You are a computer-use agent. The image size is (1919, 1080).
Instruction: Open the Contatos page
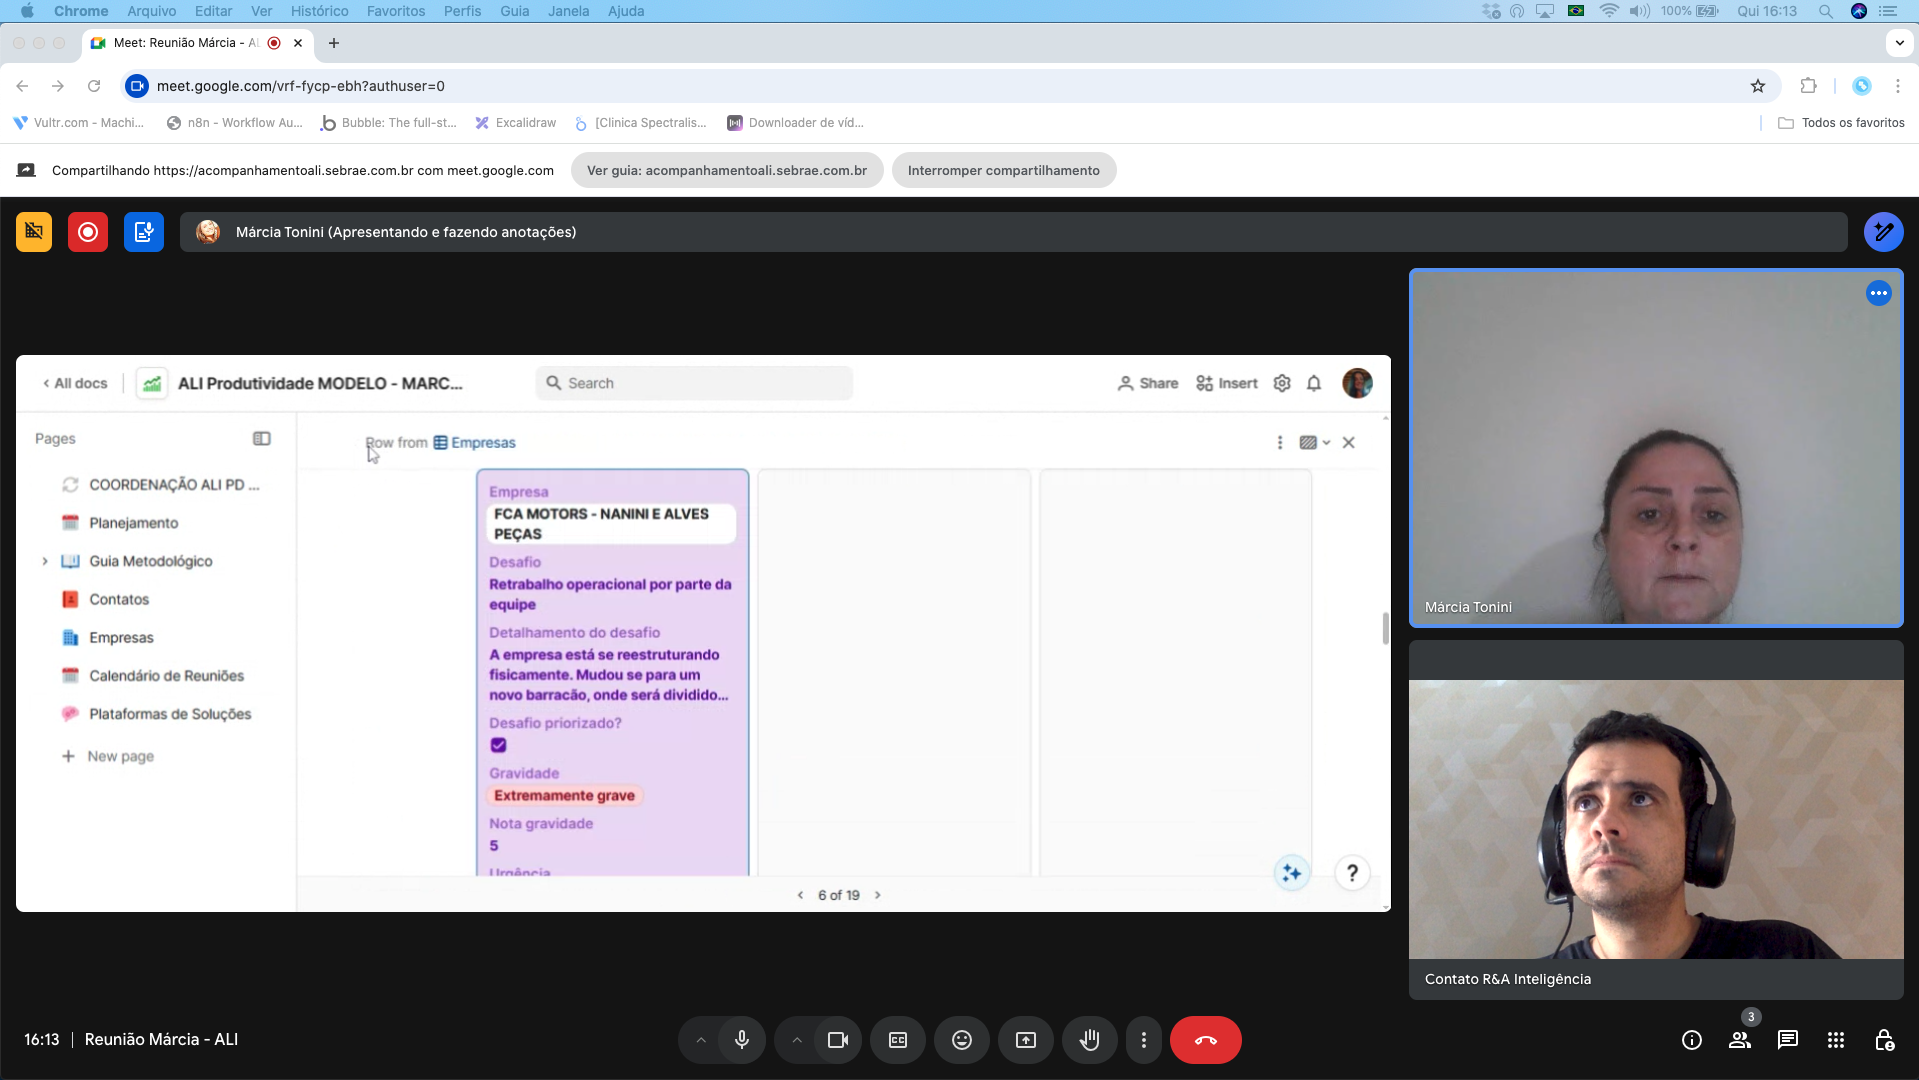(x=119, y=599)
